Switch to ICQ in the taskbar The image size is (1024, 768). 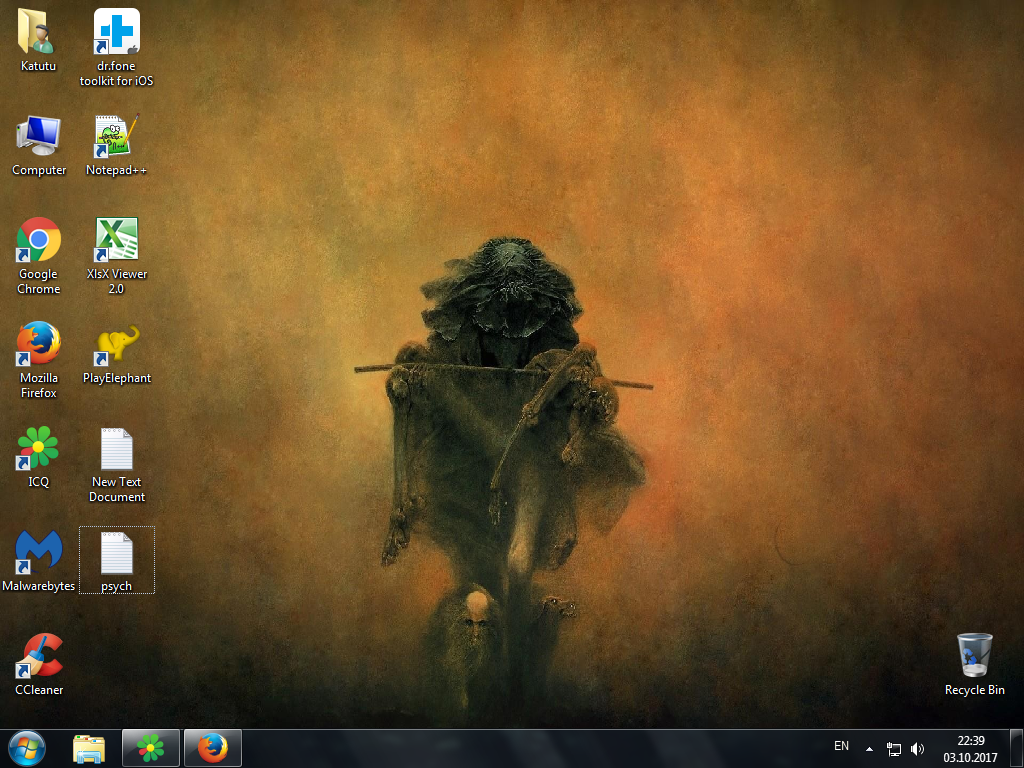[151, 748]
